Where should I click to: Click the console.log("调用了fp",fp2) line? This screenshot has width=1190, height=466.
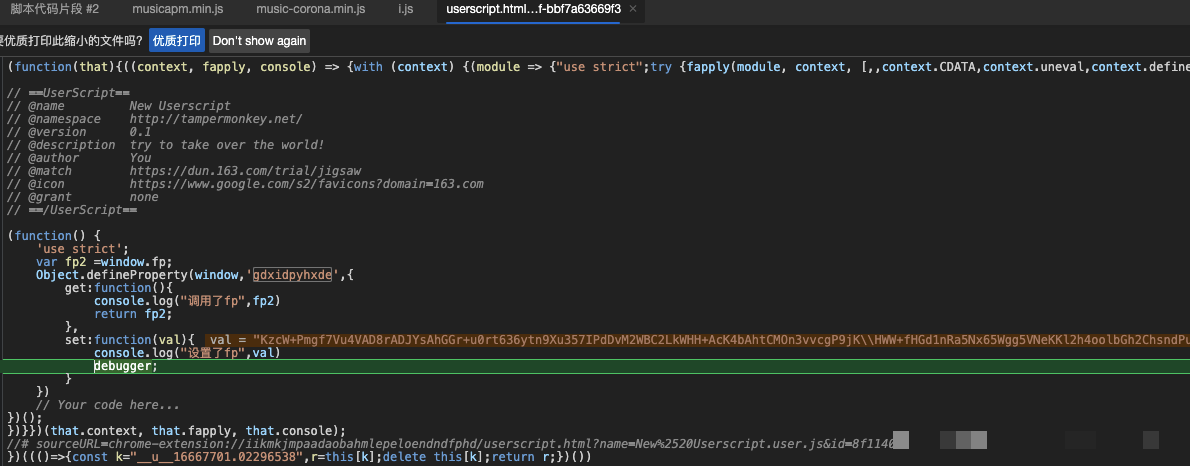point(186,301)
